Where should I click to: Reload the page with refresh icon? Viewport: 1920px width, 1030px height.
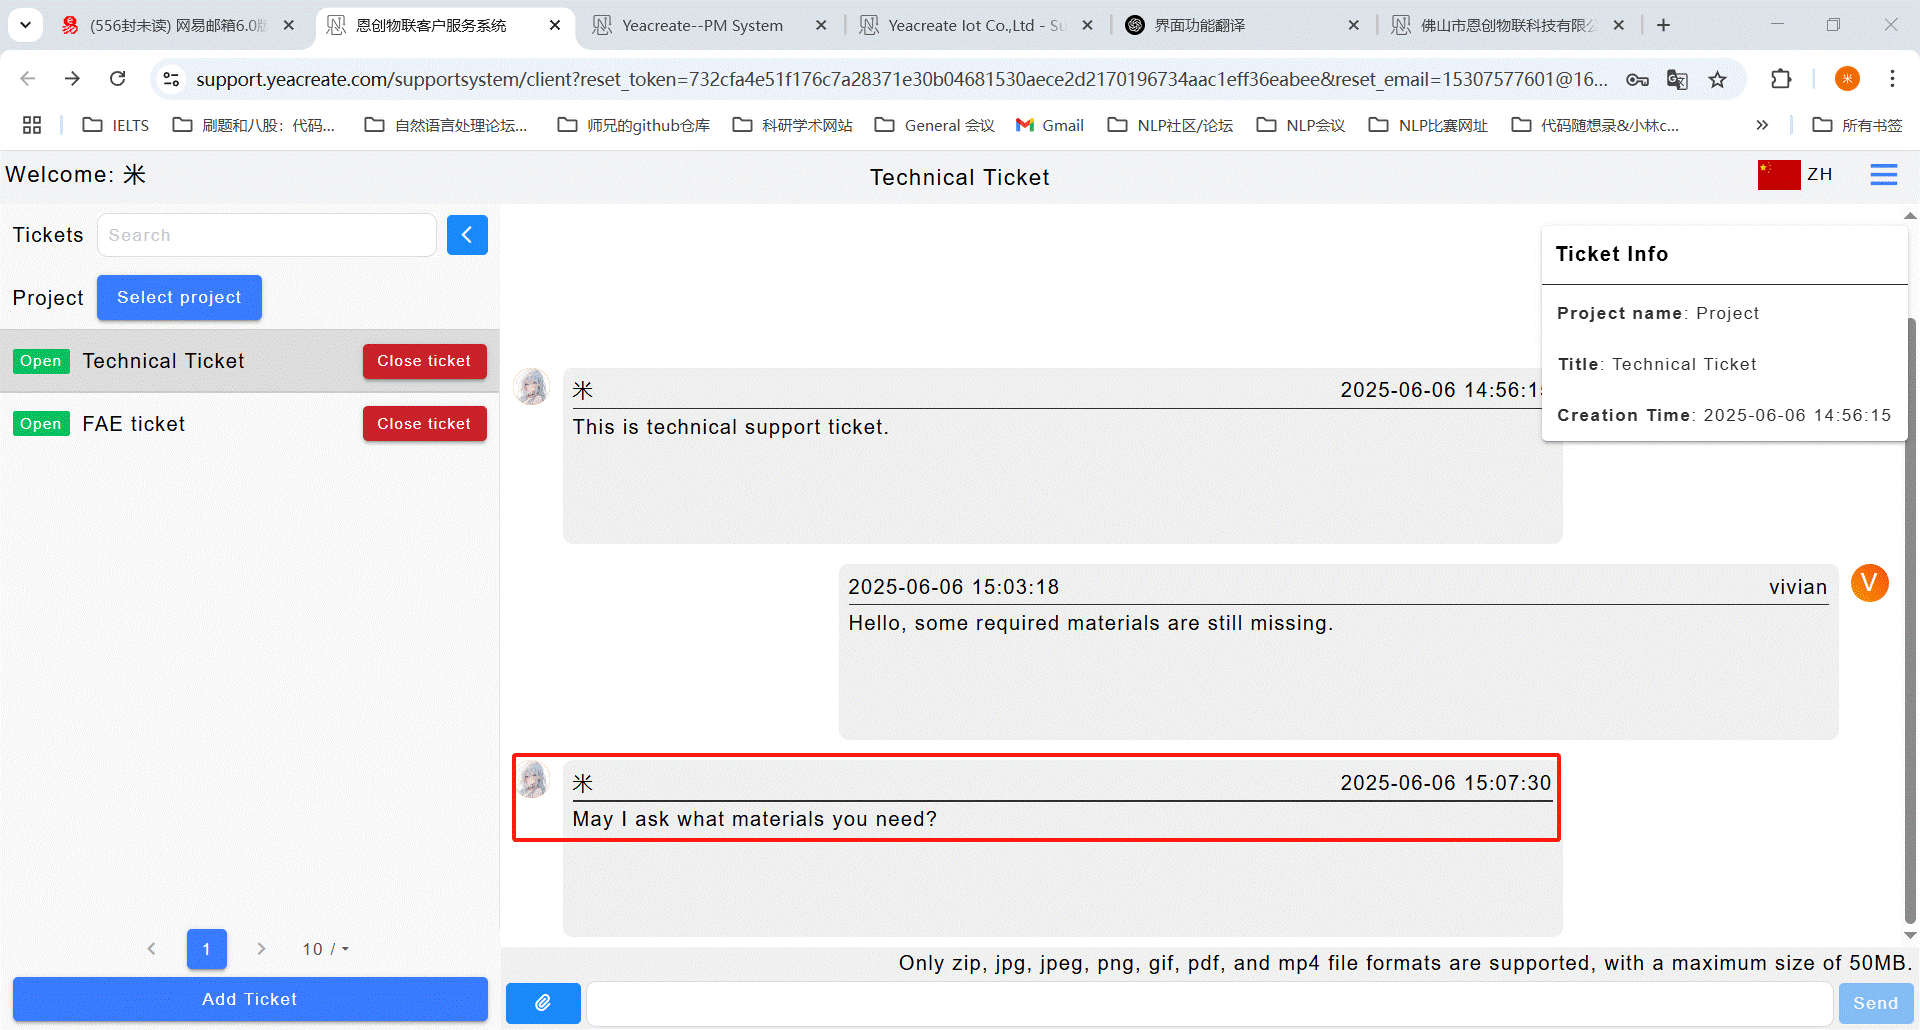[118, 79]
